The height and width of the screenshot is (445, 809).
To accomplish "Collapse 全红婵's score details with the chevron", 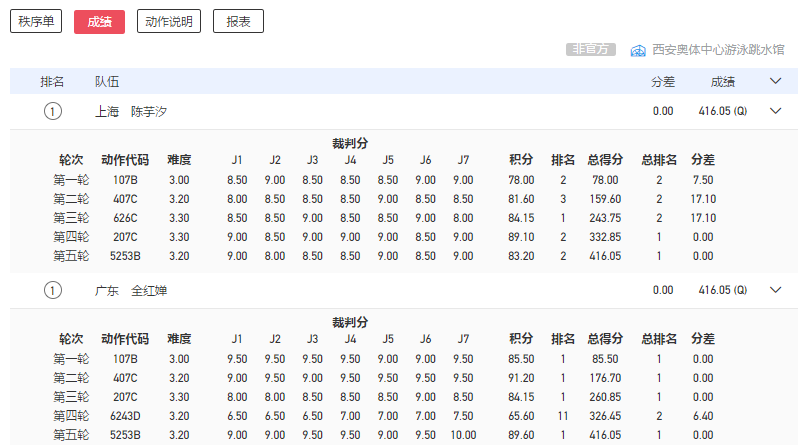I will pos(775,290).
